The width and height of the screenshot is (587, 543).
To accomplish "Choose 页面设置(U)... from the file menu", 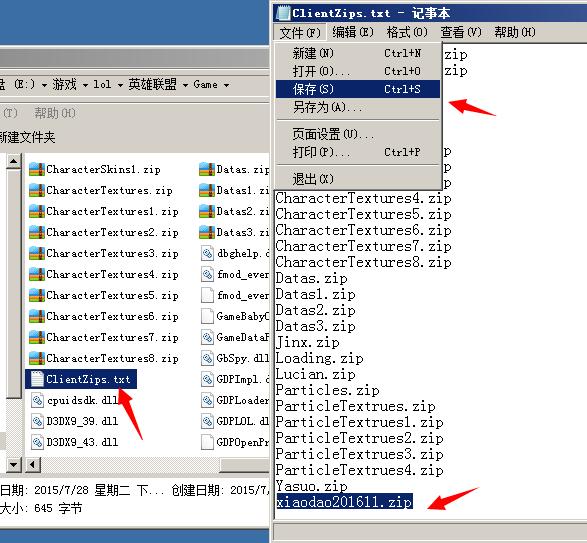I will [x=358, y=134].
